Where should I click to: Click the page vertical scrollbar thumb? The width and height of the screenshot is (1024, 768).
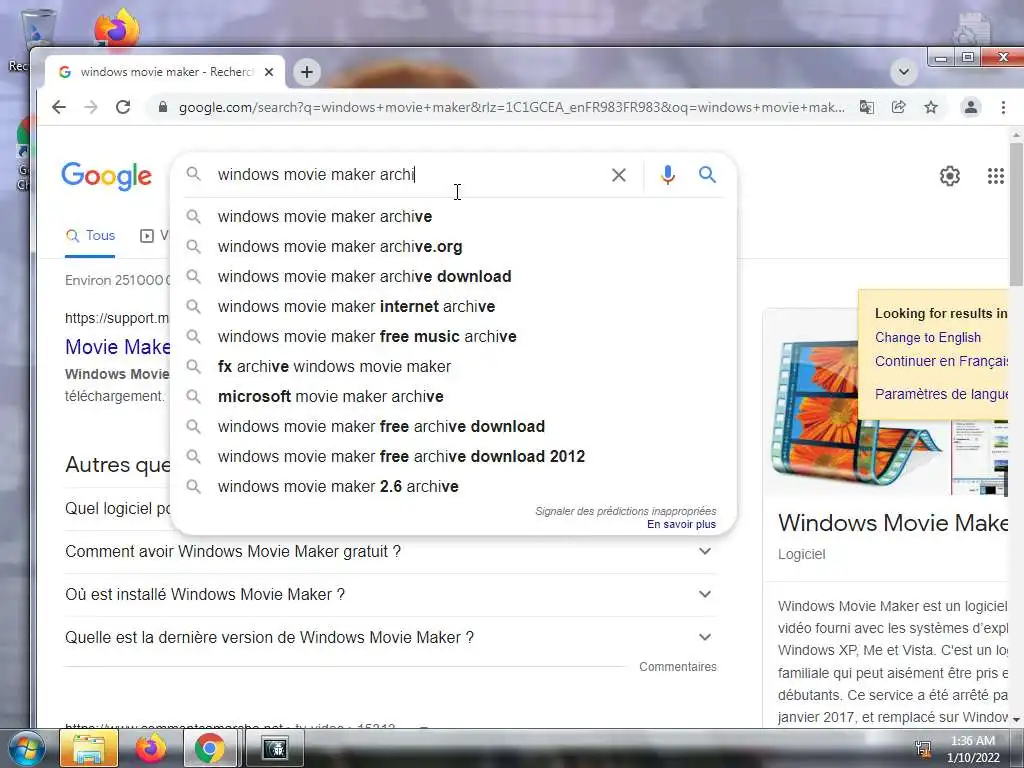pos(1016,214)
